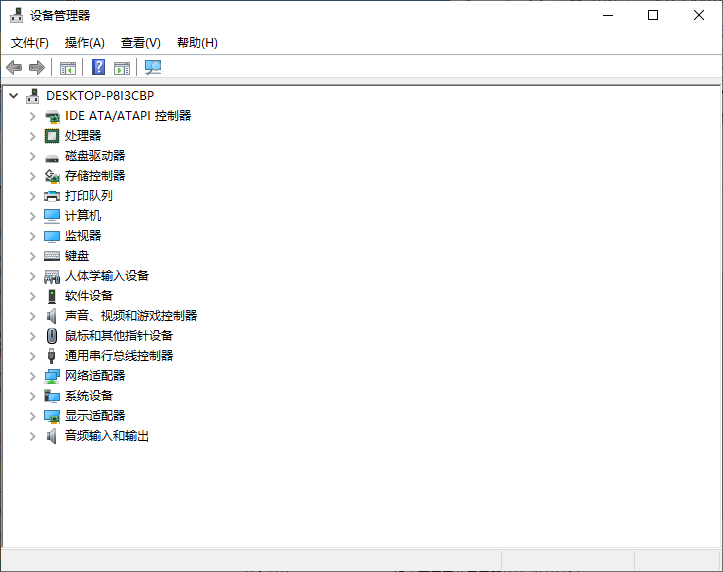Select the 显示适配器 label
The image size is (723, 572).
(x=95, y=416)
